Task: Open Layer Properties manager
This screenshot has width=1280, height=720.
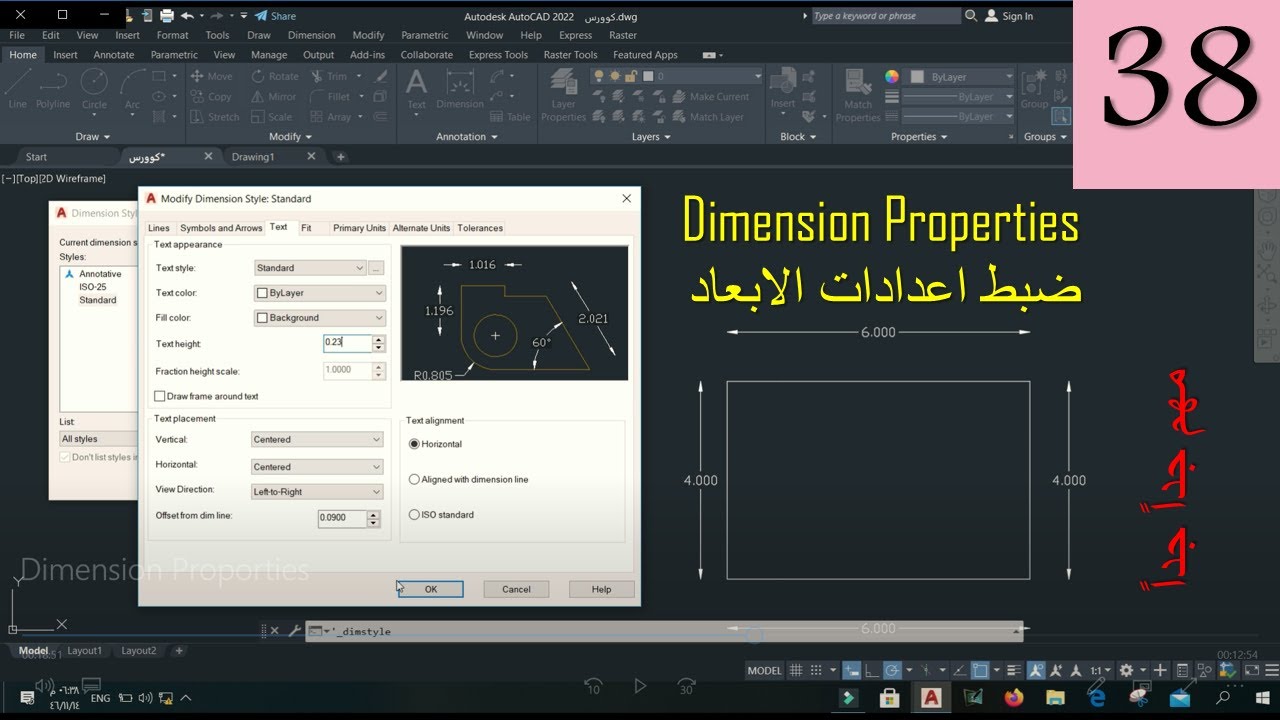Action: pos(563,96)
